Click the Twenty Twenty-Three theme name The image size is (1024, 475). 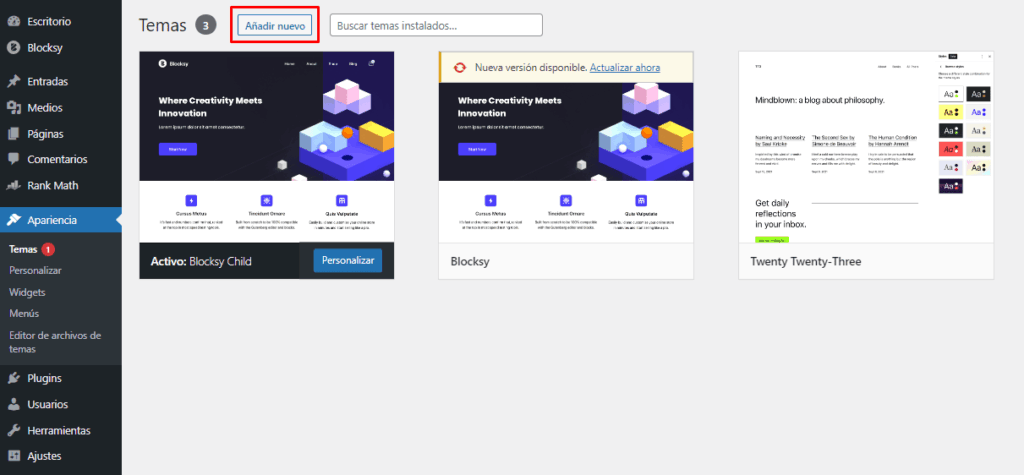(x=806, y=261)
